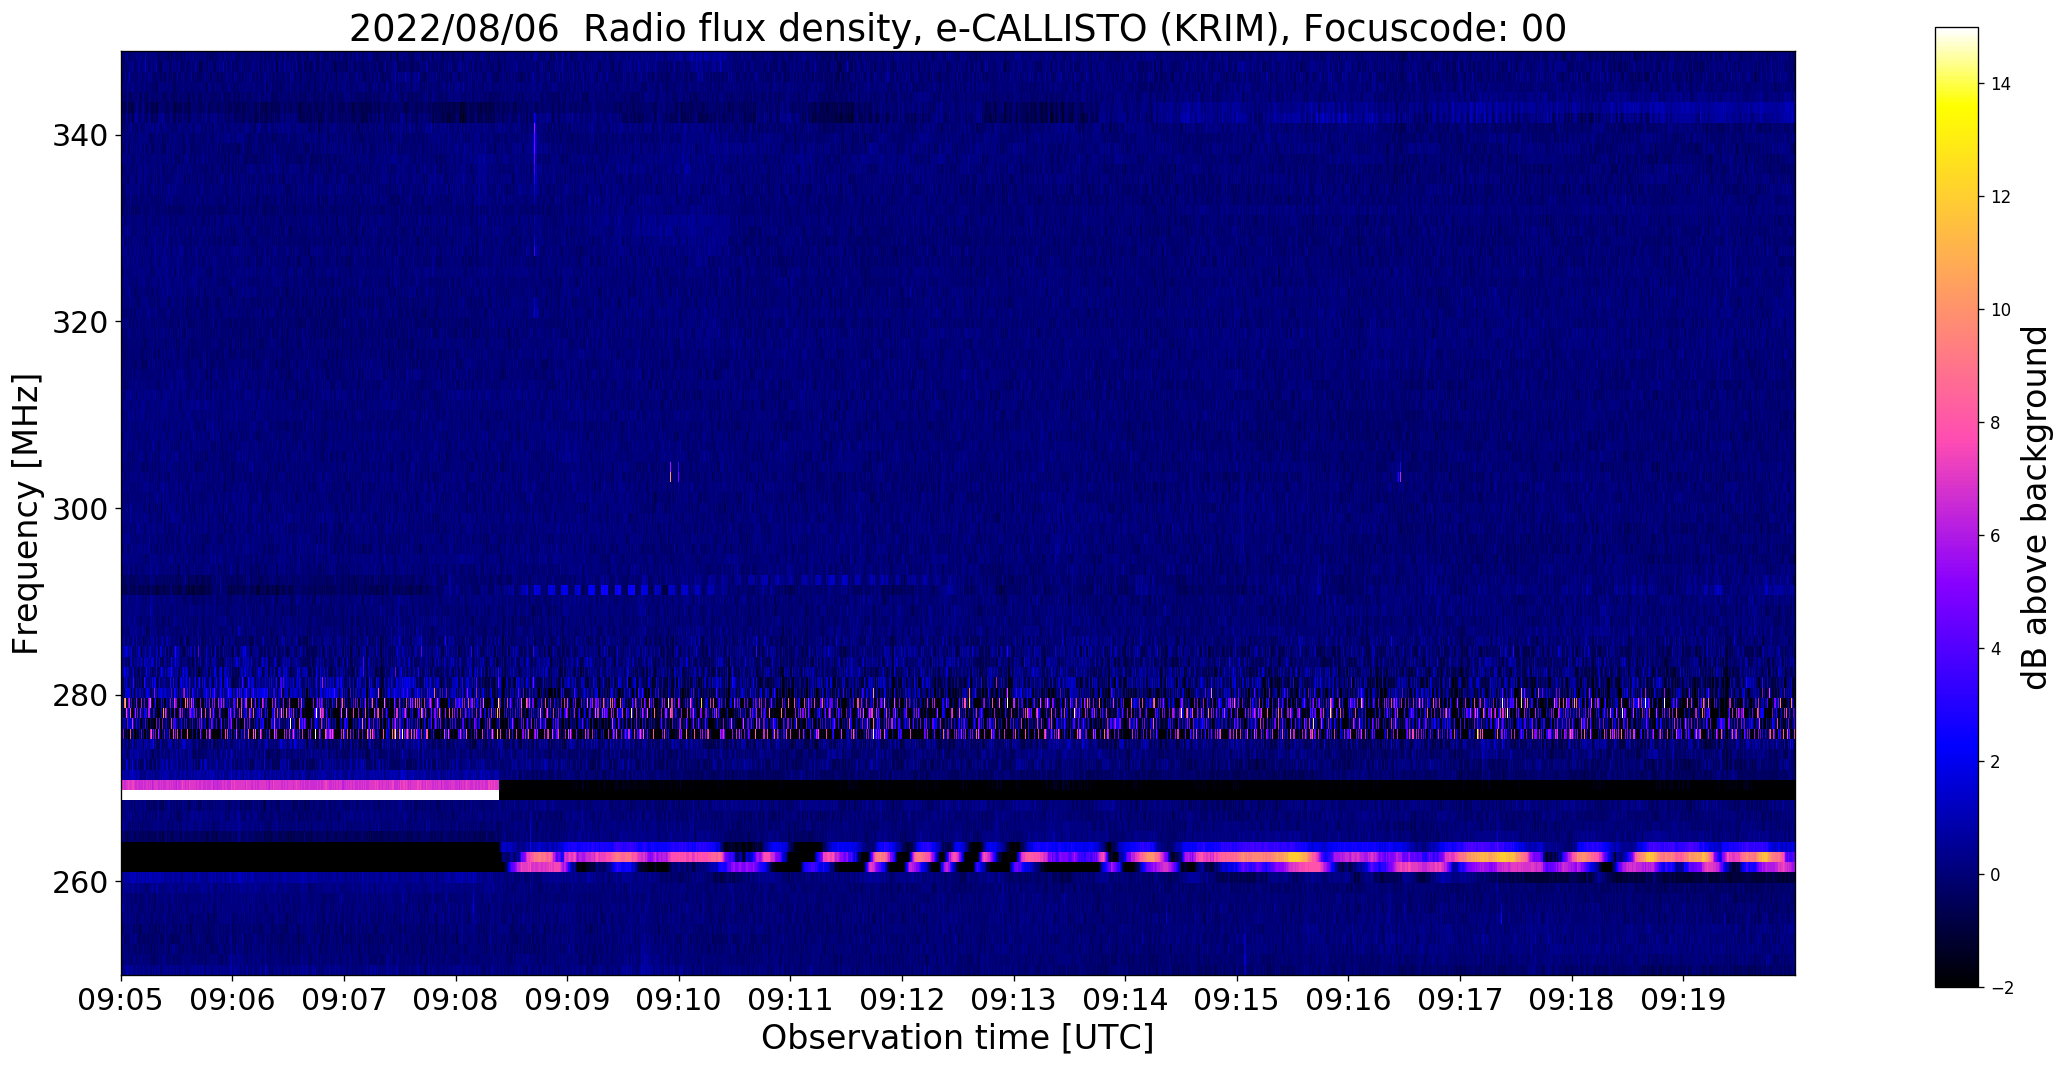Click the colorbar tick label 0
Screen dimensions: 2066x1067
click(1995, 875)
